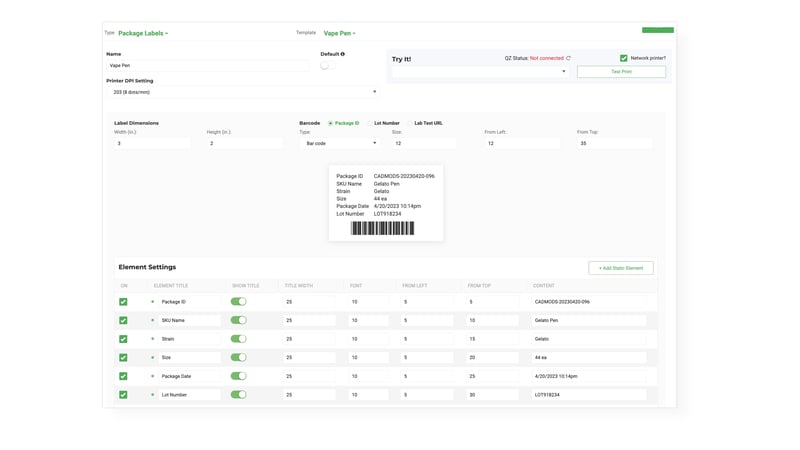Uncheck the On checkbox for Strain row
The image size is (800, 450).
(123, 339)
